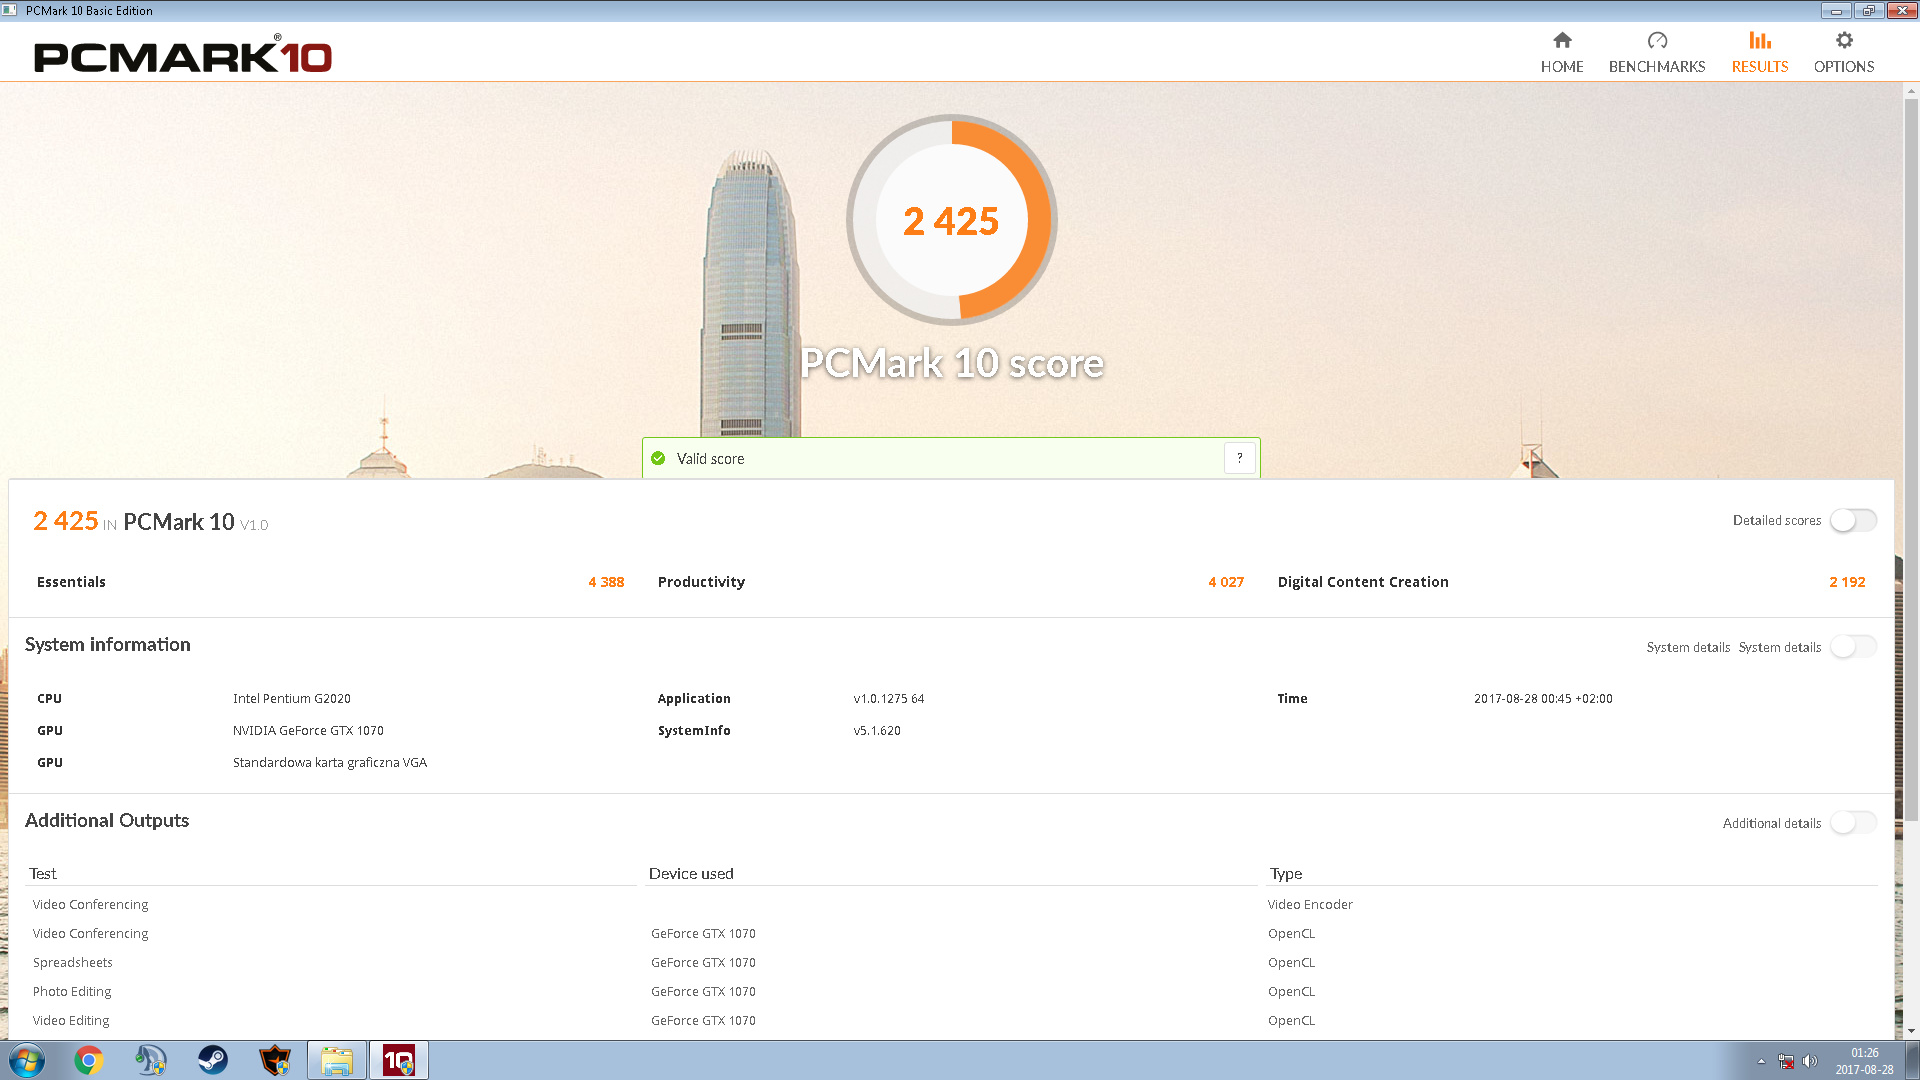The height and width of the screenshot is (1080, 1920).
Task: Click the network status tray icon
Action: [1786, 1061]
